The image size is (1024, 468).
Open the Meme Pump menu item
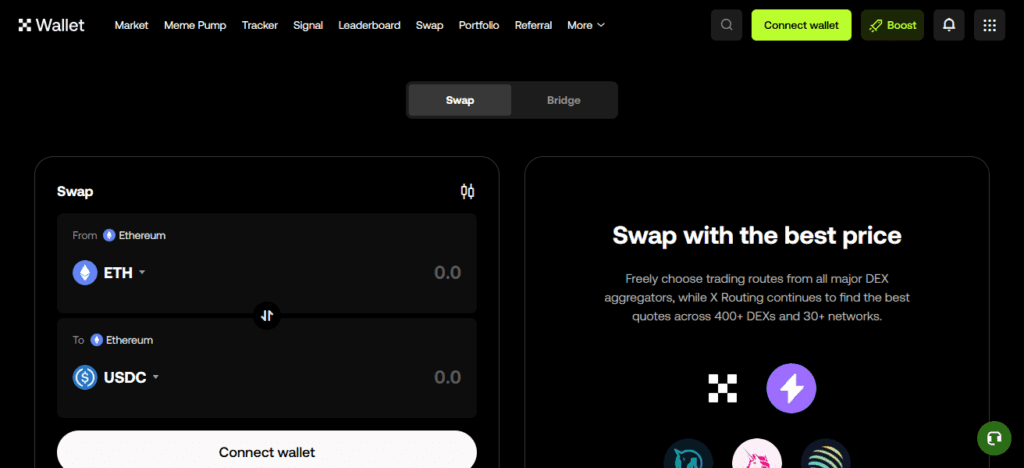(x=195, y=25)
